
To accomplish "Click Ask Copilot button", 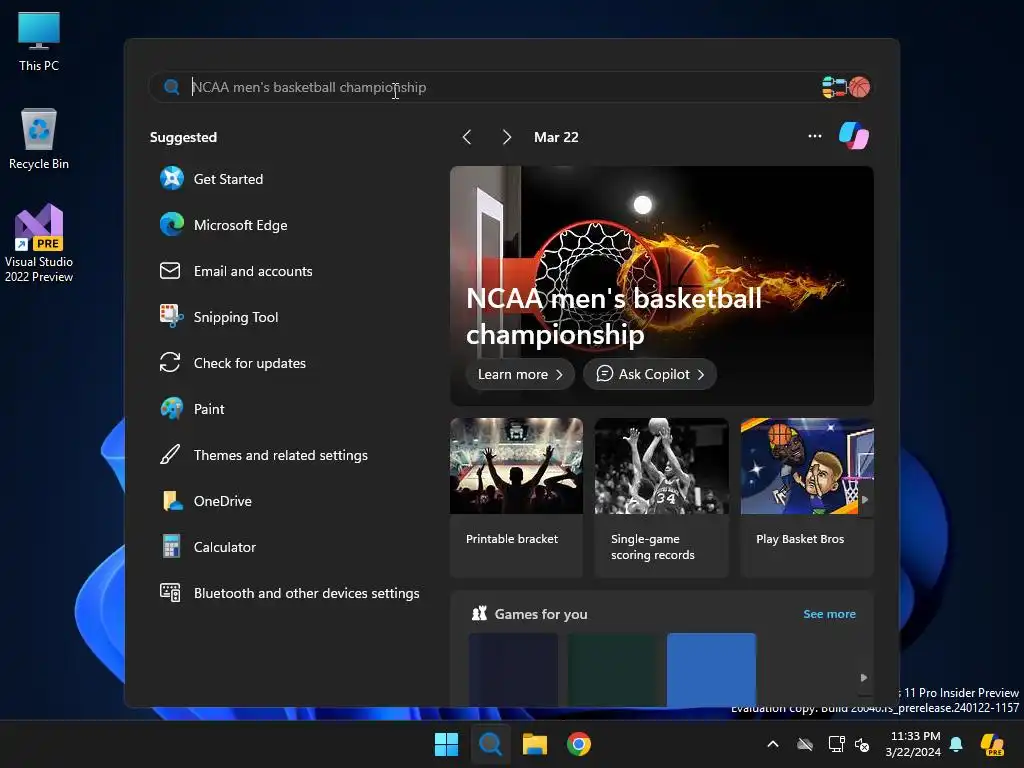I will (650, 374).
